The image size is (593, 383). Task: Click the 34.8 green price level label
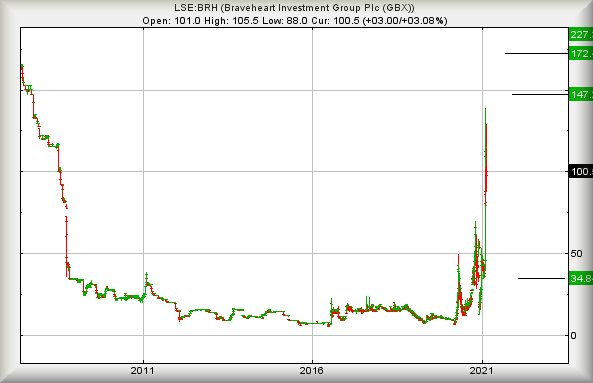581,279
